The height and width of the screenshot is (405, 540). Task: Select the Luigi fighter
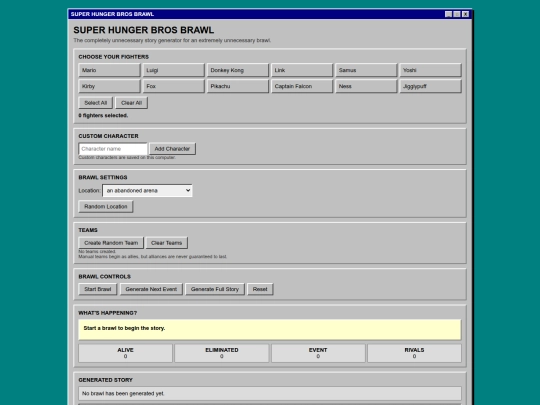[x=174, y=70]
